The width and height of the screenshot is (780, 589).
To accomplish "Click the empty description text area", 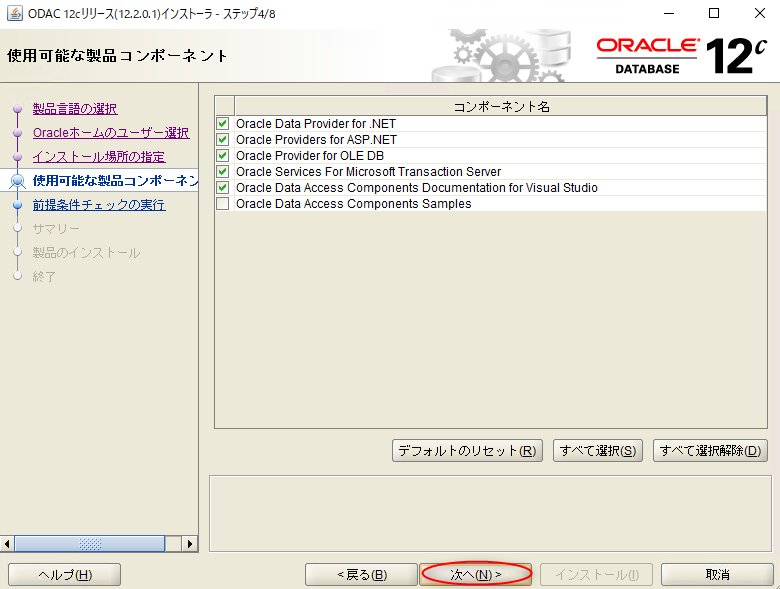I will 490,513.
